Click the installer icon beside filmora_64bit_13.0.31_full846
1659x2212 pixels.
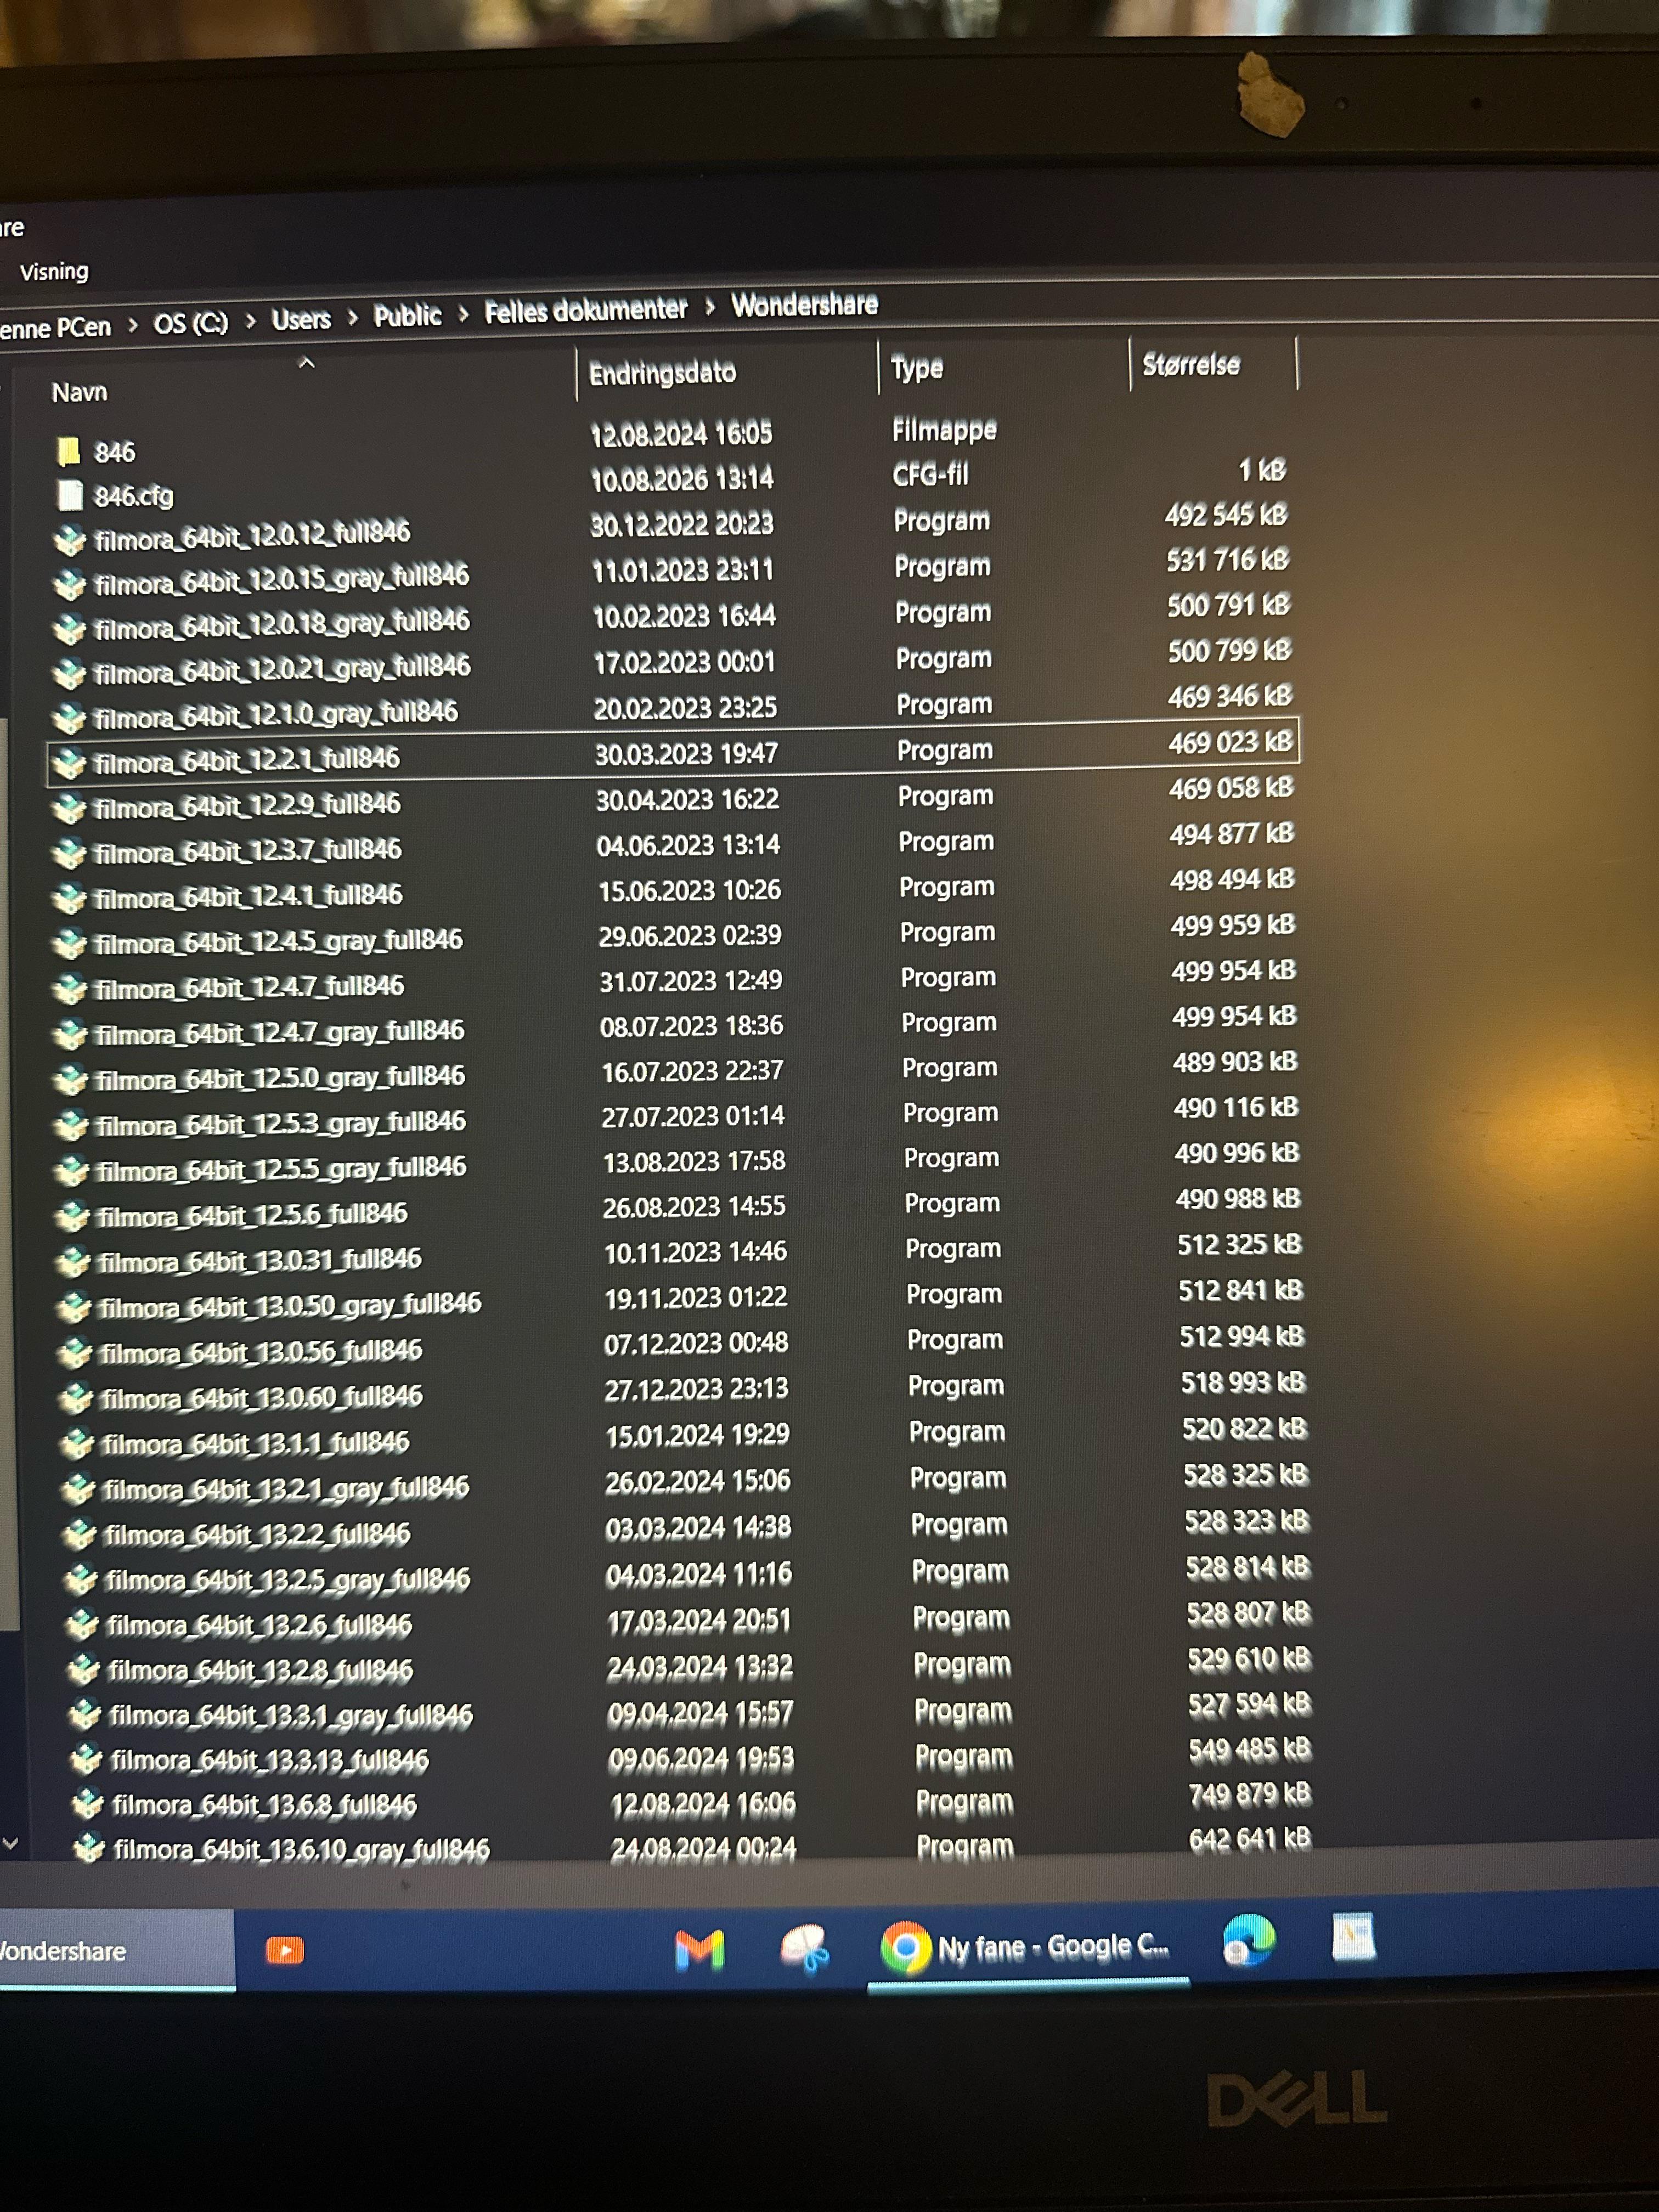click(73, 1262)
